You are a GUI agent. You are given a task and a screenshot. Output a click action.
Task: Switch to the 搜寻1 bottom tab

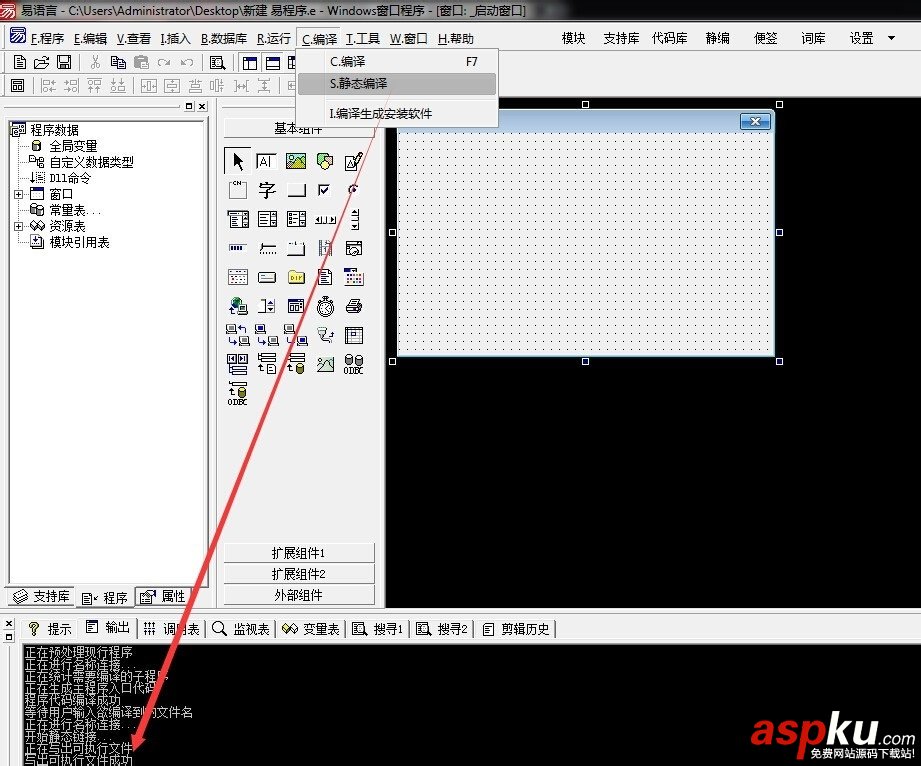click(x=378, y=629)
